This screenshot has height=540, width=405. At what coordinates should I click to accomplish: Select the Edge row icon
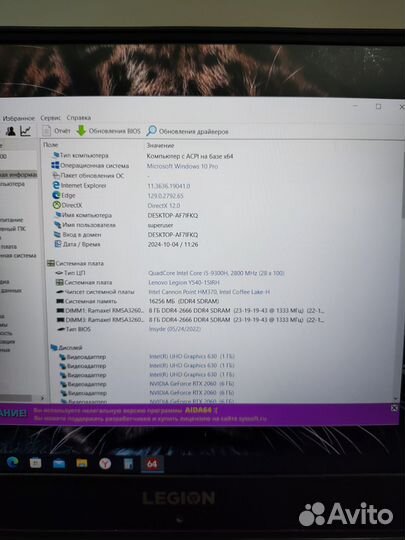pos(56,195)
